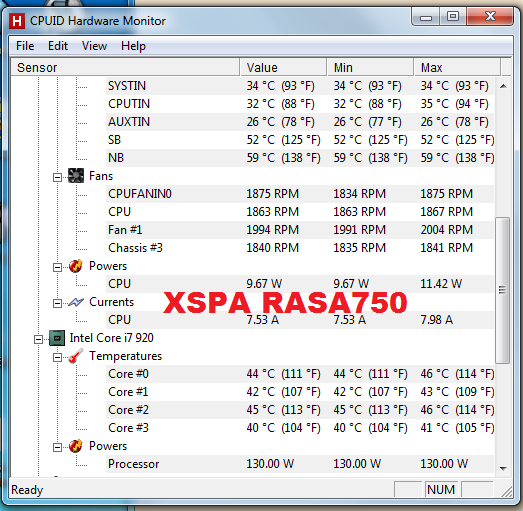Select the Core #2 temperature row
The width and height of the screenshot is (523, 511).
[x=300, y=410]
